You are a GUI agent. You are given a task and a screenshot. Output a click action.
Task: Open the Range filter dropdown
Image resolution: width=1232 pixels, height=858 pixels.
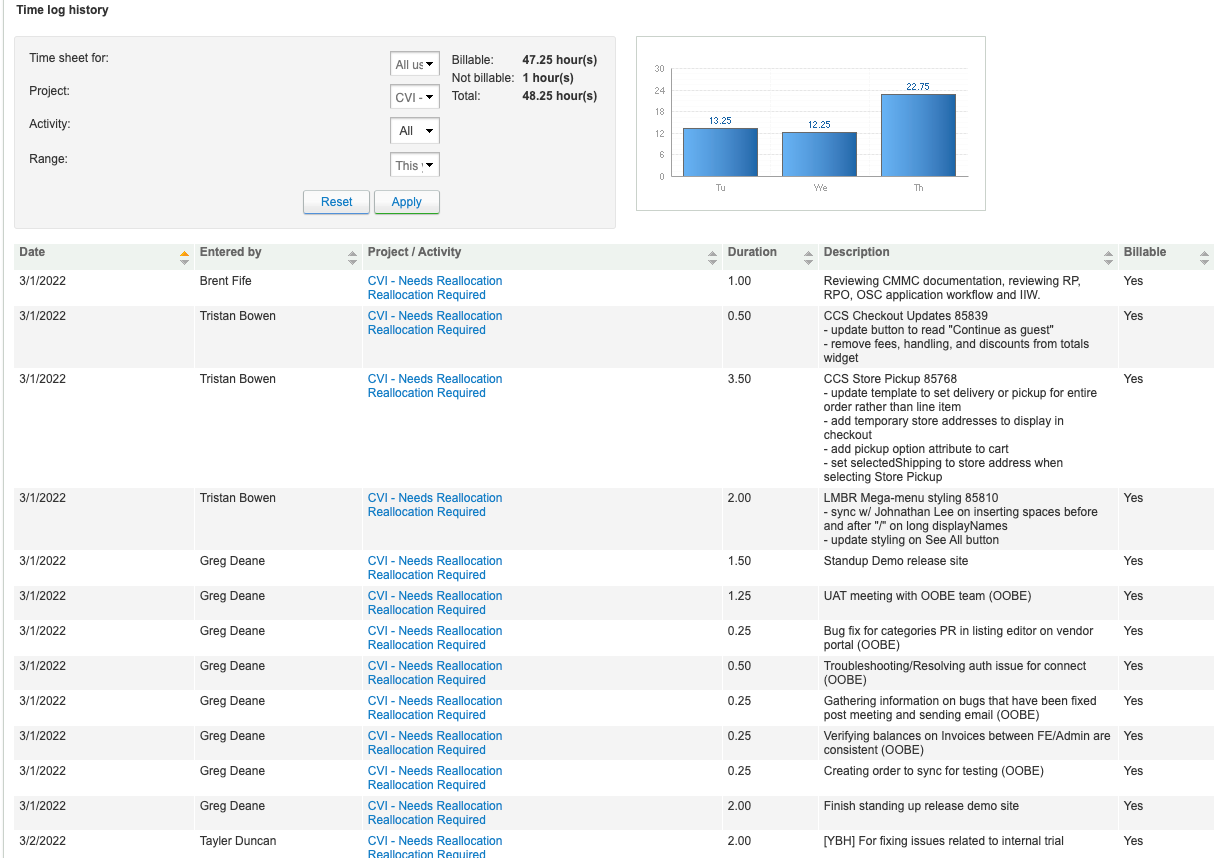click(415, 165)
